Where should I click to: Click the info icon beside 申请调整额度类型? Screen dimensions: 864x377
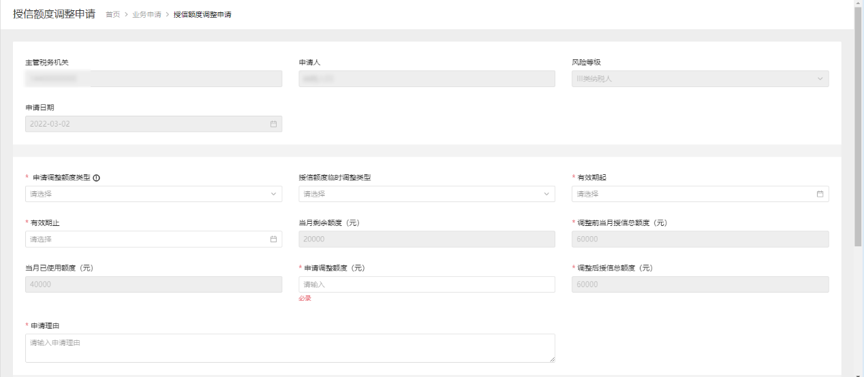click(x=96, y=177)
